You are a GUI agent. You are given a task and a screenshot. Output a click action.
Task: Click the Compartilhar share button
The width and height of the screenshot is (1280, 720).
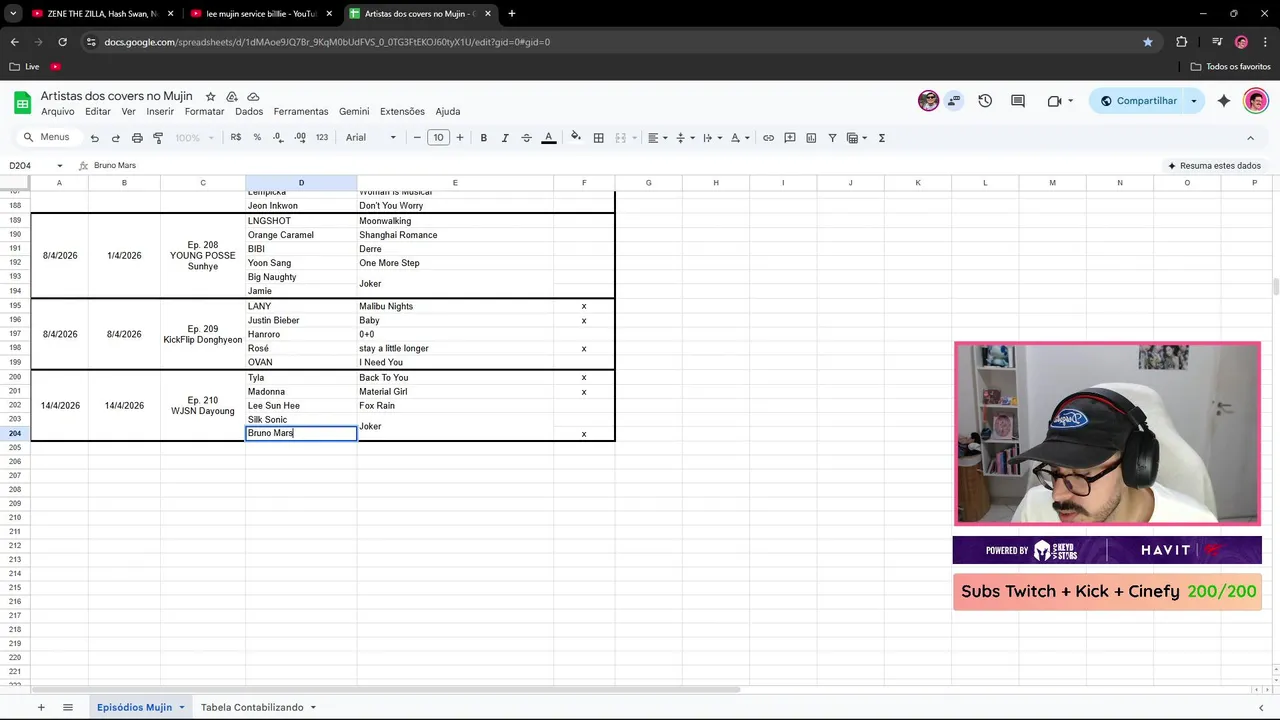click(1137, 101)
